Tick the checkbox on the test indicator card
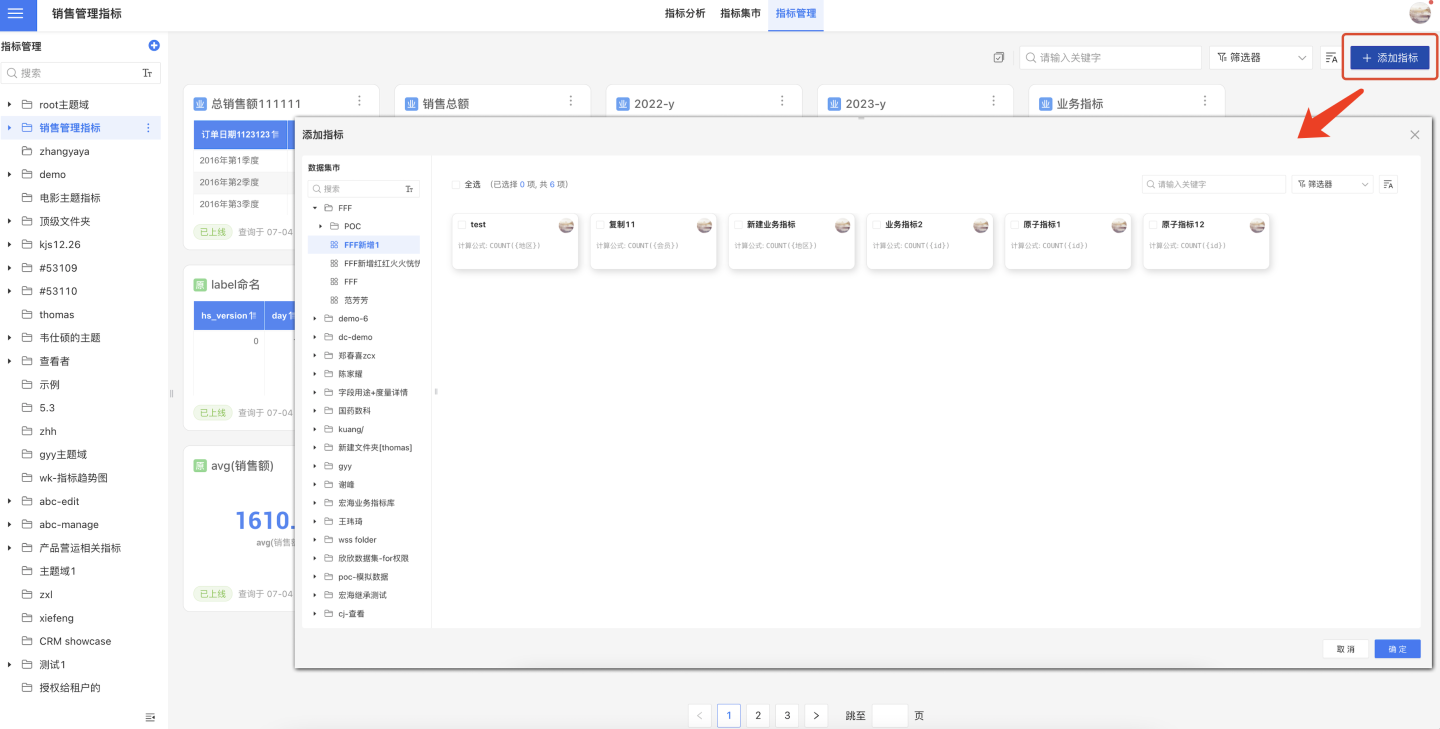 [x=462, y=225]
